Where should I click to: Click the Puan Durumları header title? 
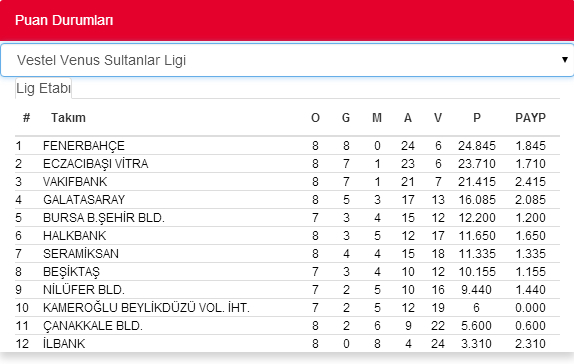(64, 20)
